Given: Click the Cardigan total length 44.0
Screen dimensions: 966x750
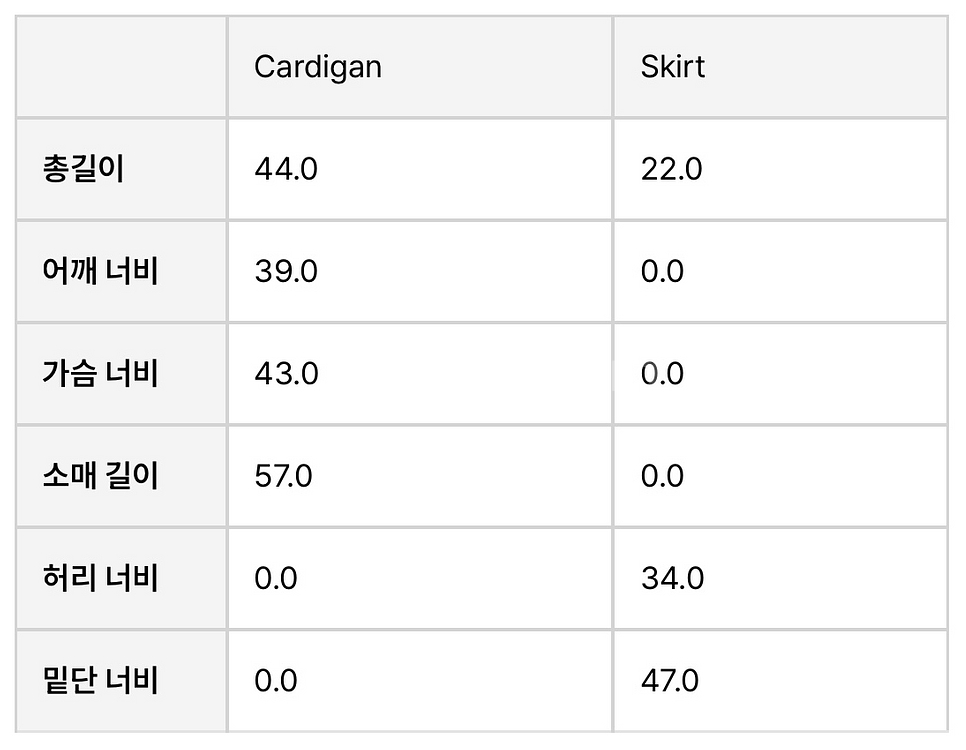Looking at the screenshot, I should pyautogui.click(x=286, y=169).
